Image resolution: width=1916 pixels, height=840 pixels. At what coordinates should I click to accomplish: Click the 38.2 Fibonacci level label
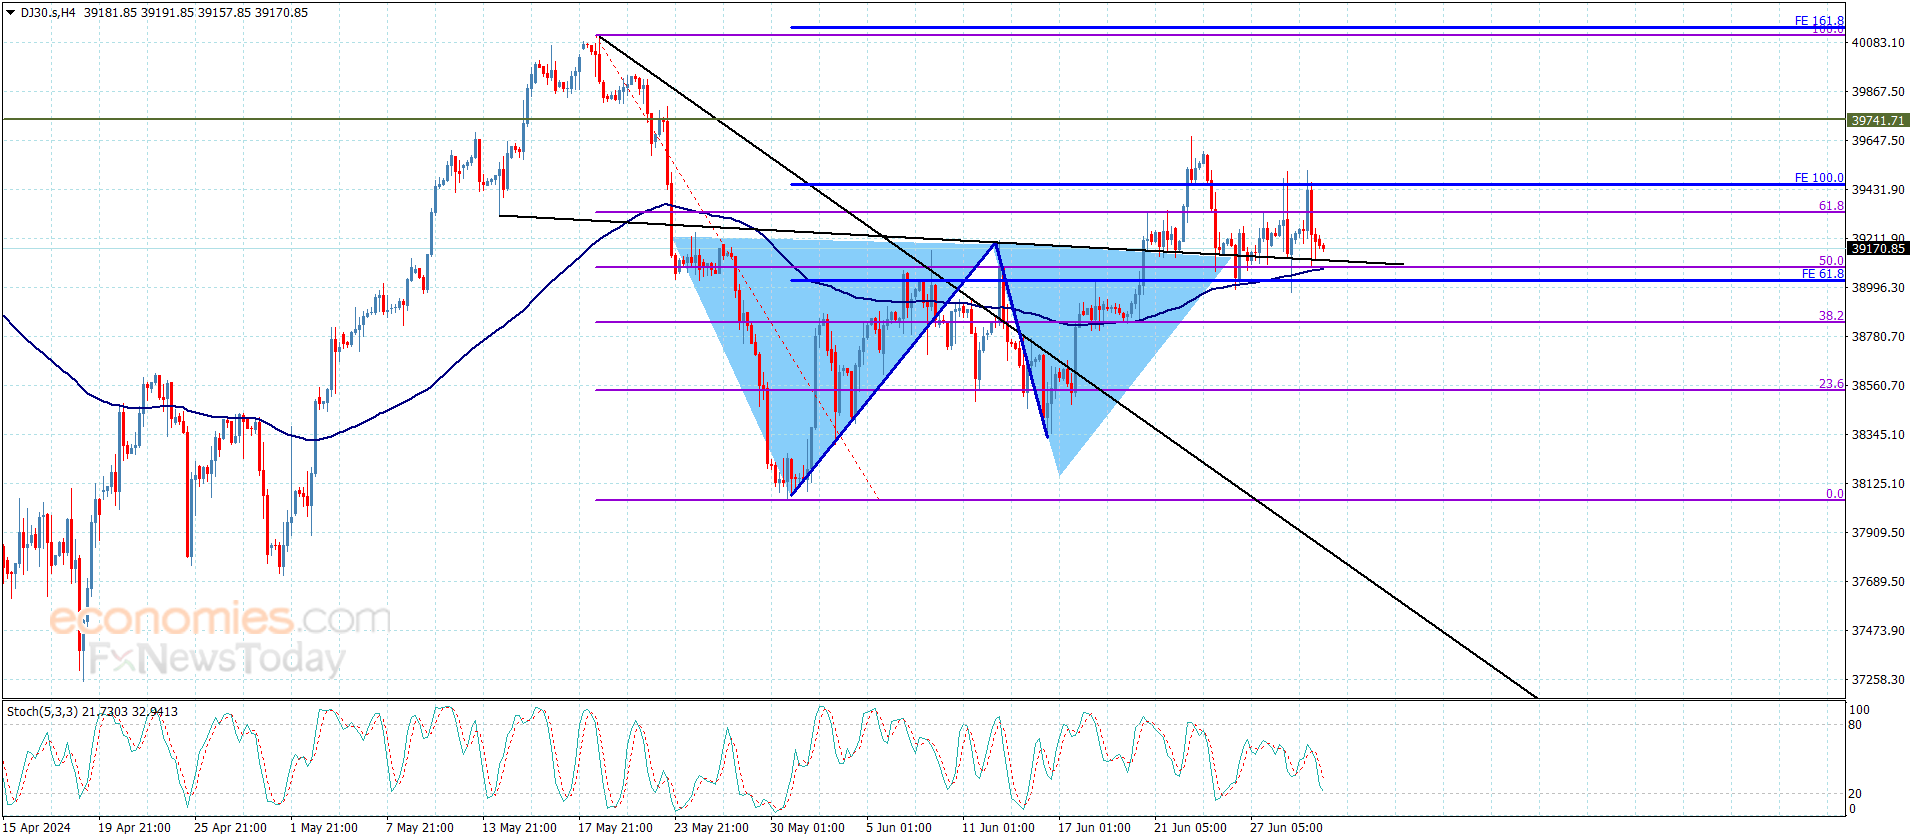[x=1831, y=316]
